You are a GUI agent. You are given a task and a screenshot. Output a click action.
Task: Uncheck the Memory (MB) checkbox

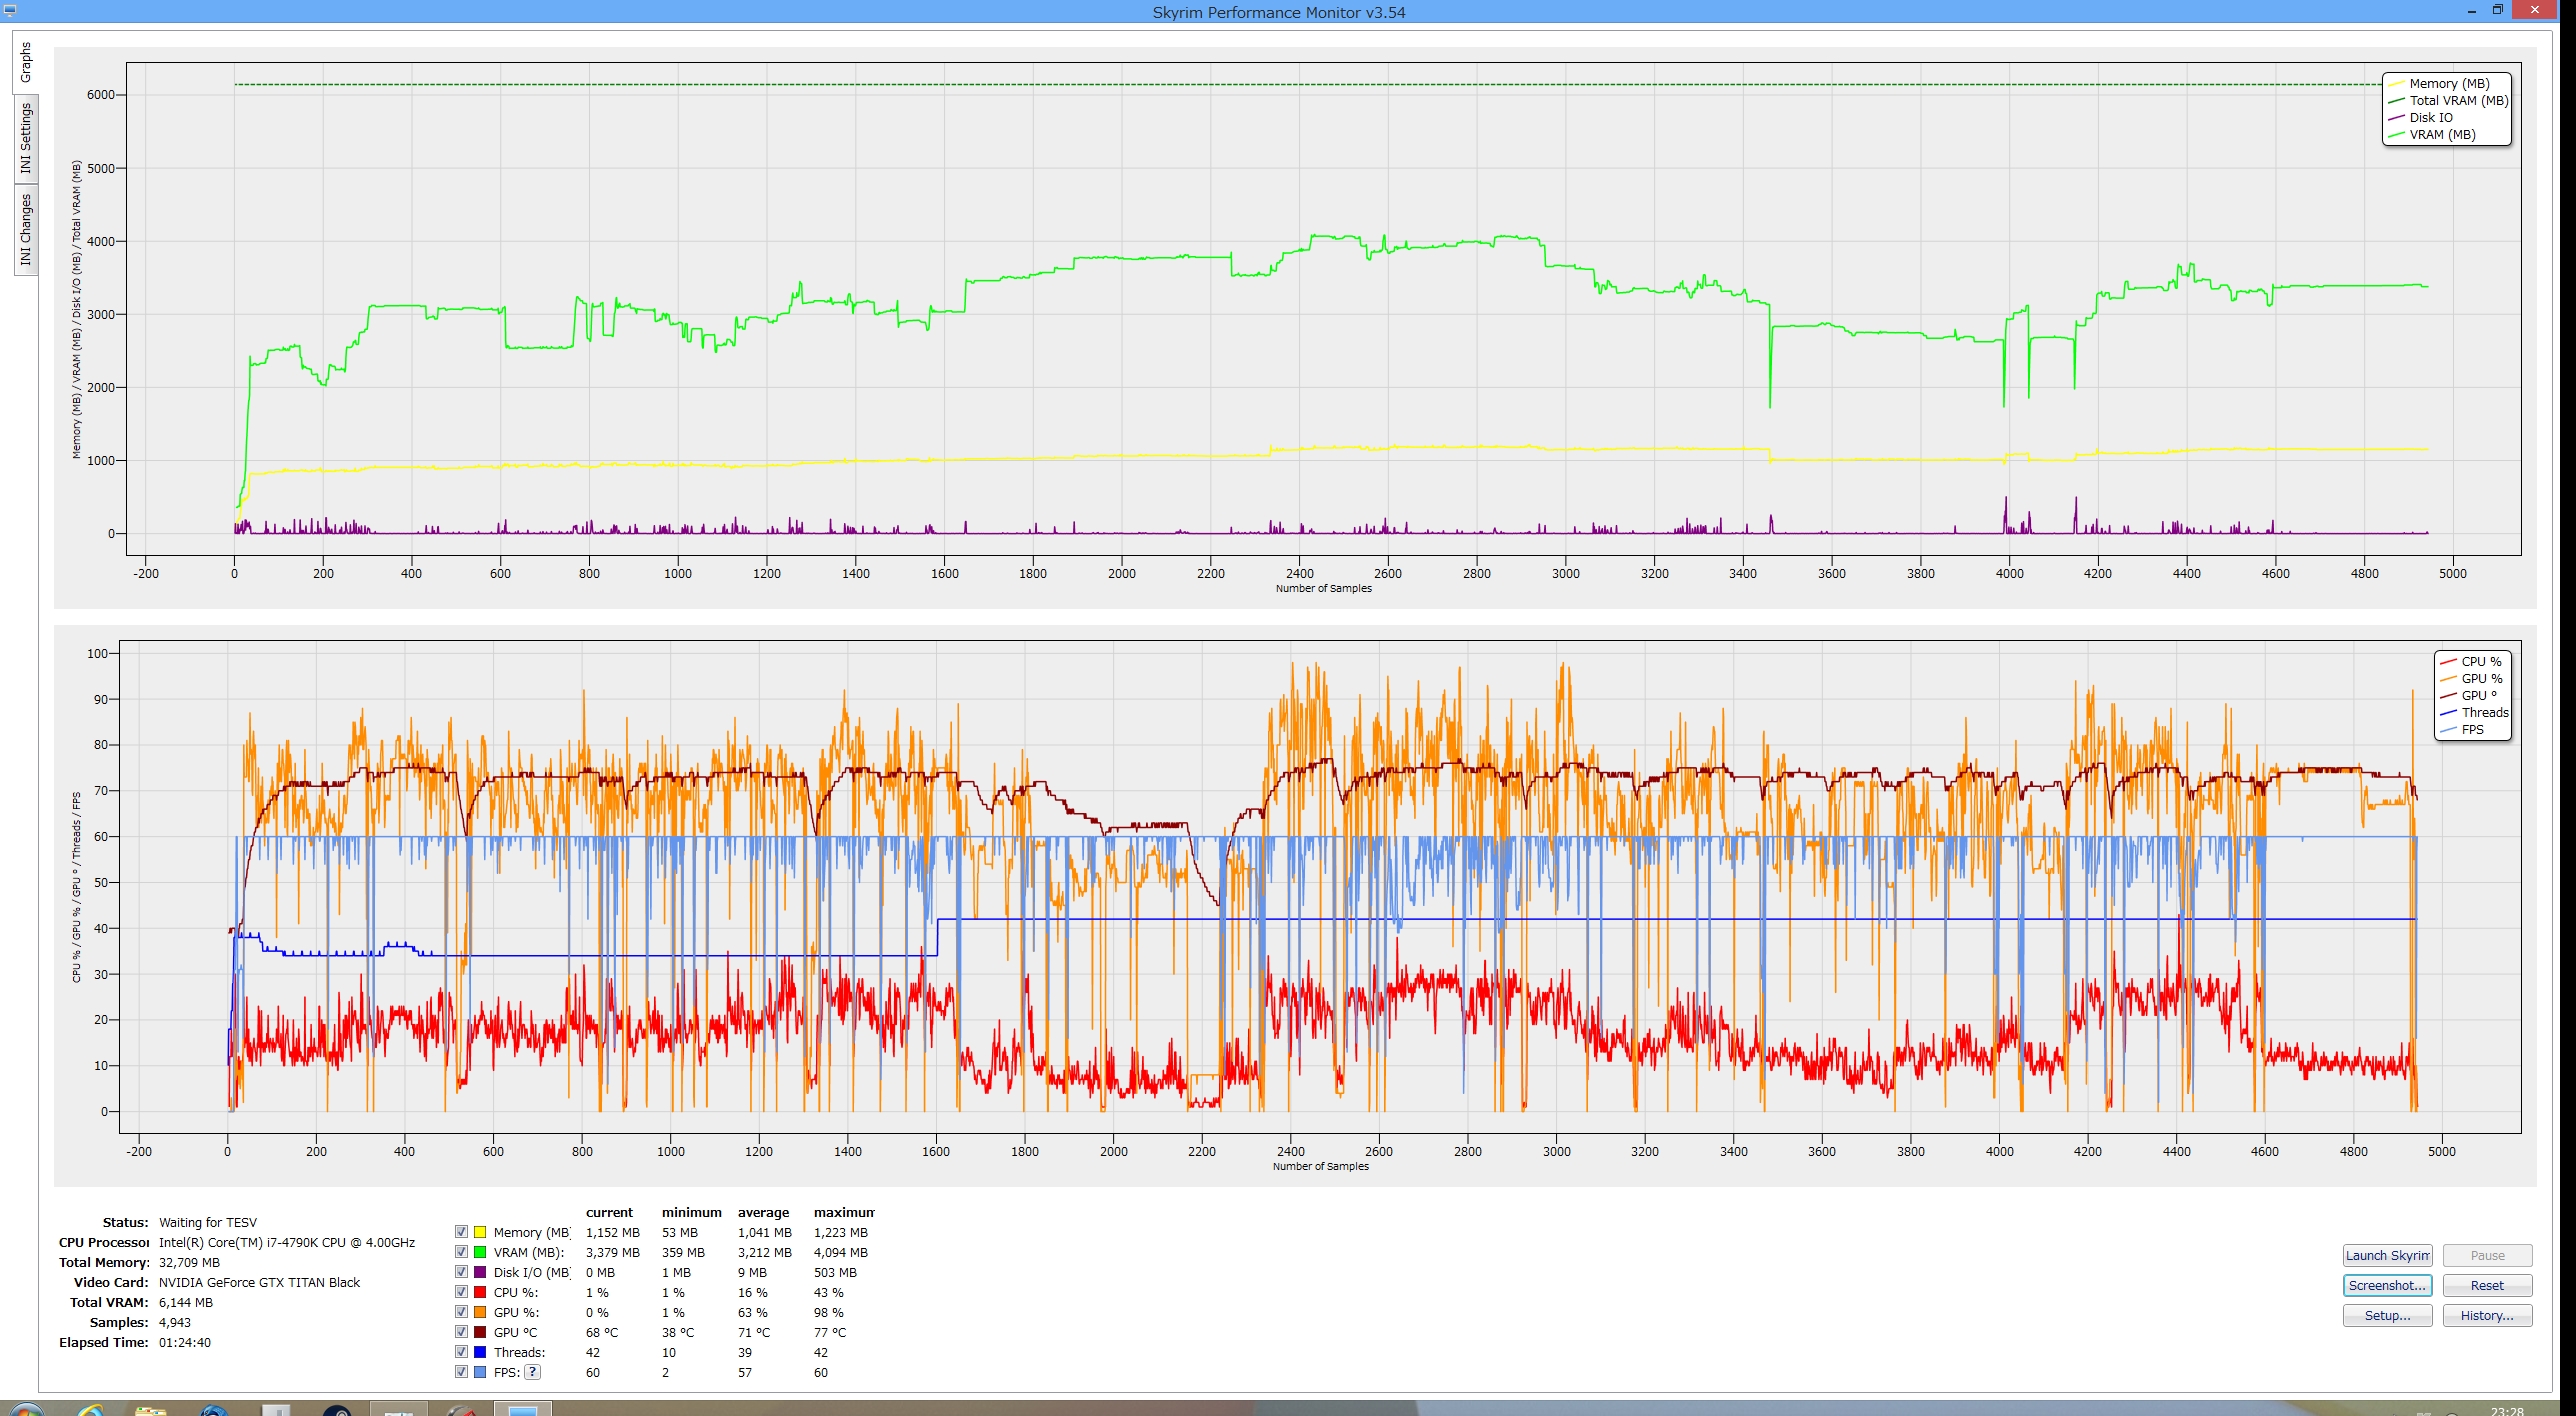pos(461,1232)
